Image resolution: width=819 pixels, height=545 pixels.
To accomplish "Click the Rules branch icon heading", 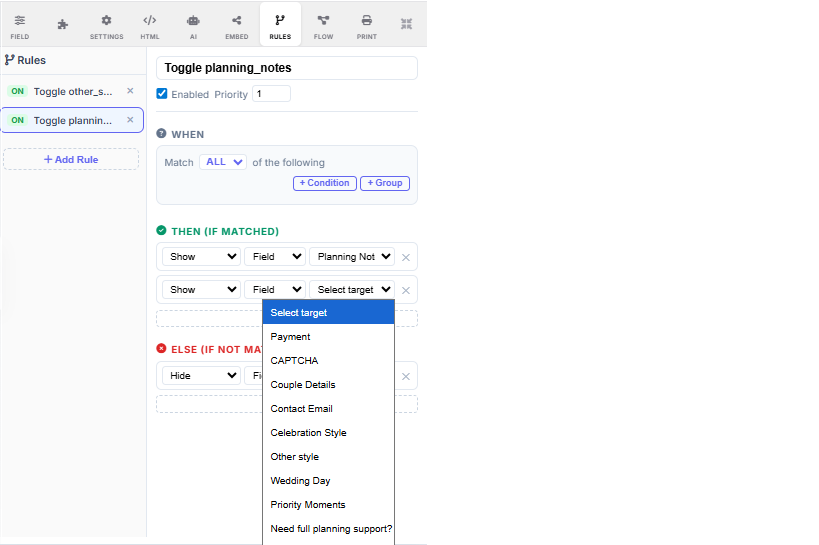I will click(x=9, y=60).
